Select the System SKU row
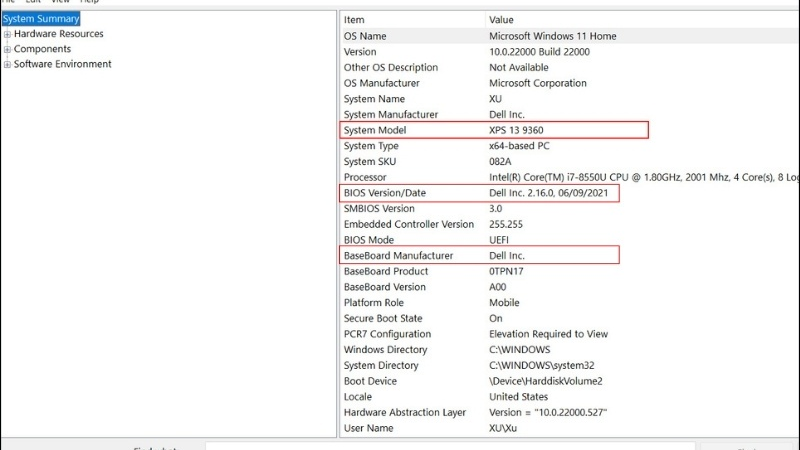This screenshot has height=450, width=800. [x=570, y=162]
